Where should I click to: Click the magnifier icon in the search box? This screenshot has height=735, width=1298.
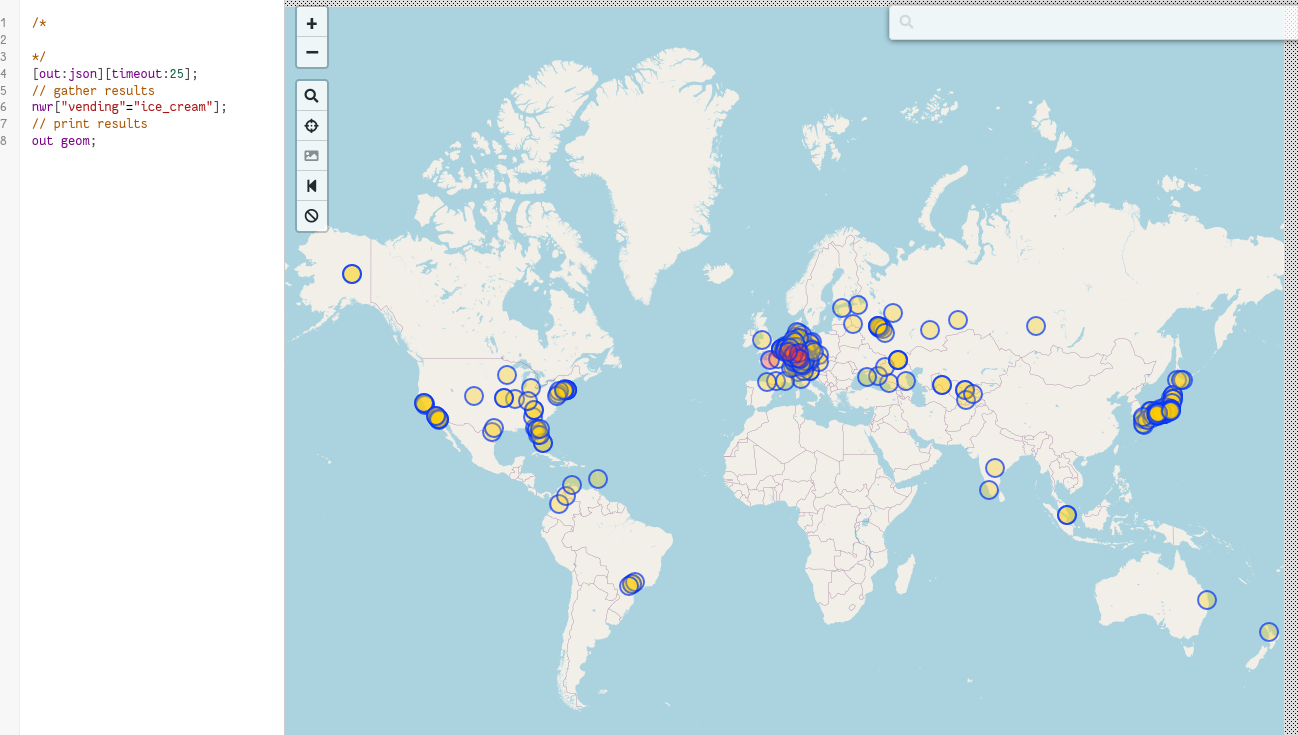(907, 22)
